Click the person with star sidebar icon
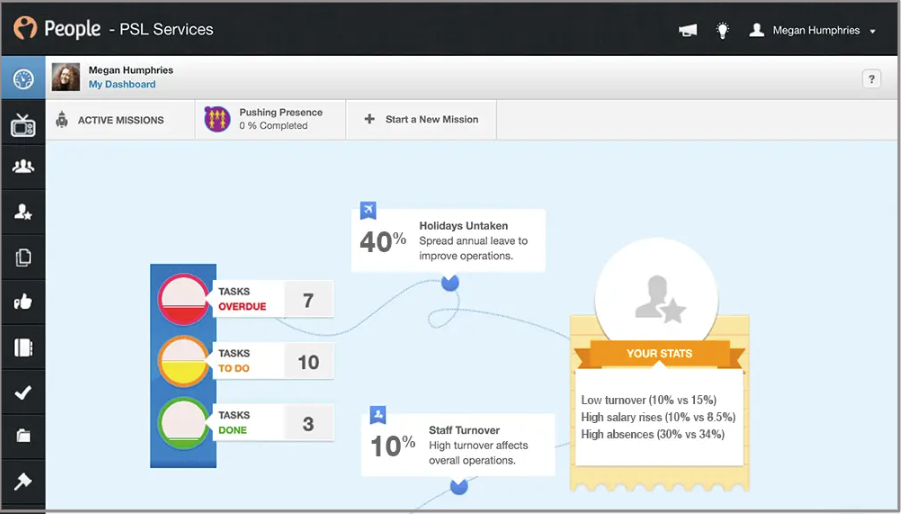902x514 pixels. tap(23, 212)
